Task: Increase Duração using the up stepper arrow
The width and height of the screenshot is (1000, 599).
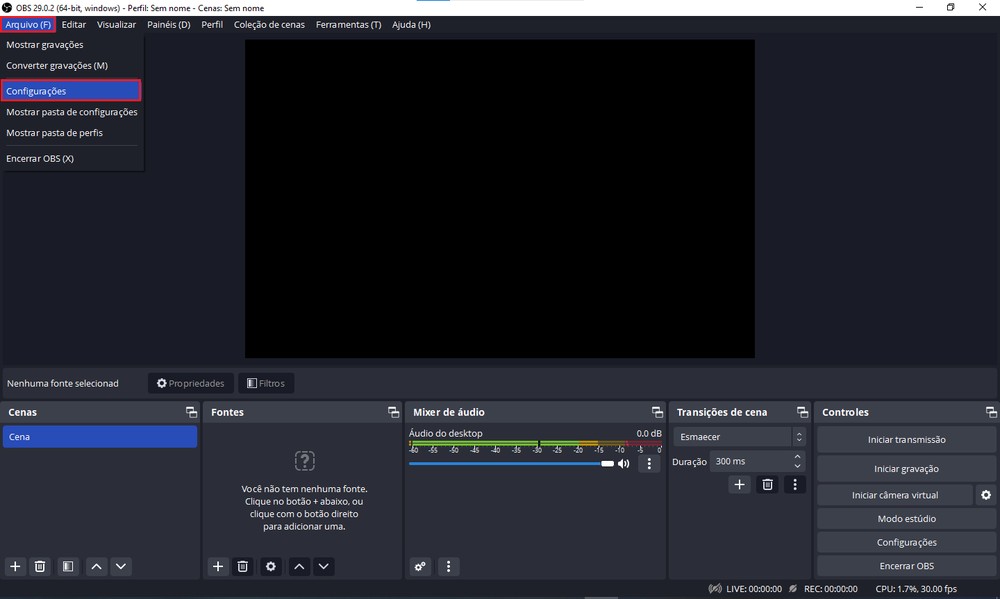Action: click(797, 456)
